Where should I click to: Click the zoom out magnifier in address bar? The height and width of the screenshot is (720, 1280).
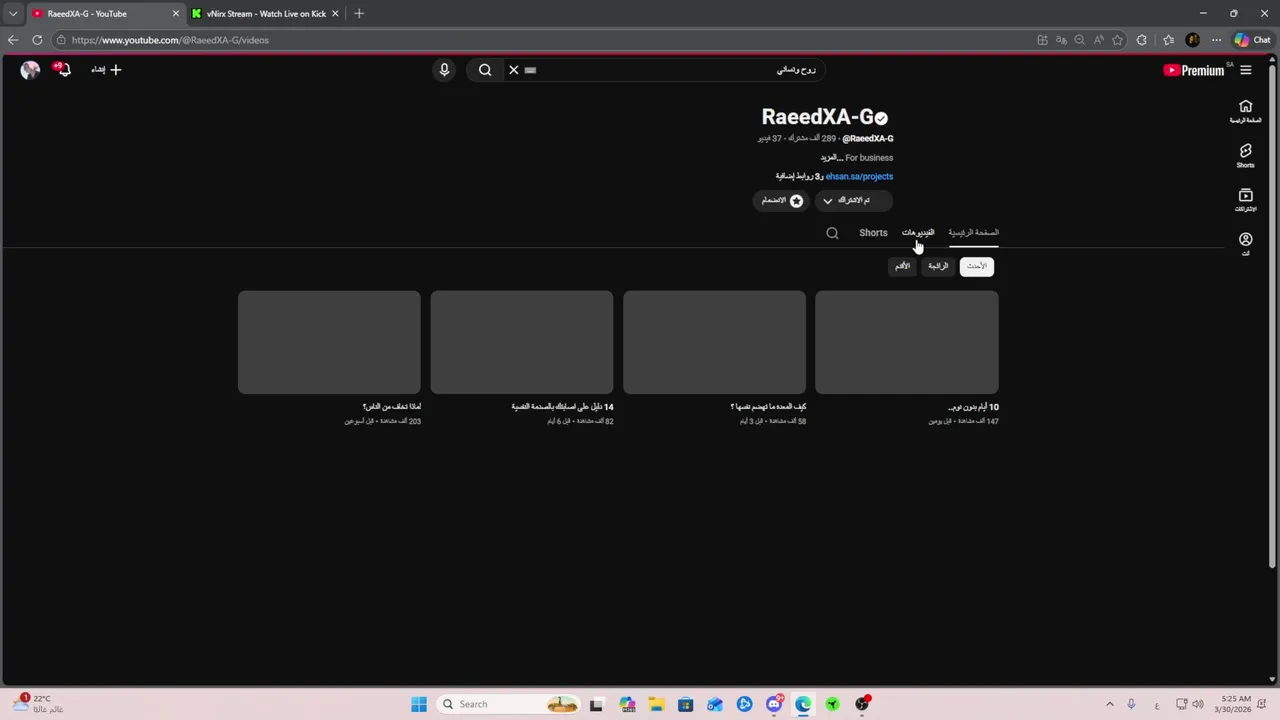[x=1079, y=40]
